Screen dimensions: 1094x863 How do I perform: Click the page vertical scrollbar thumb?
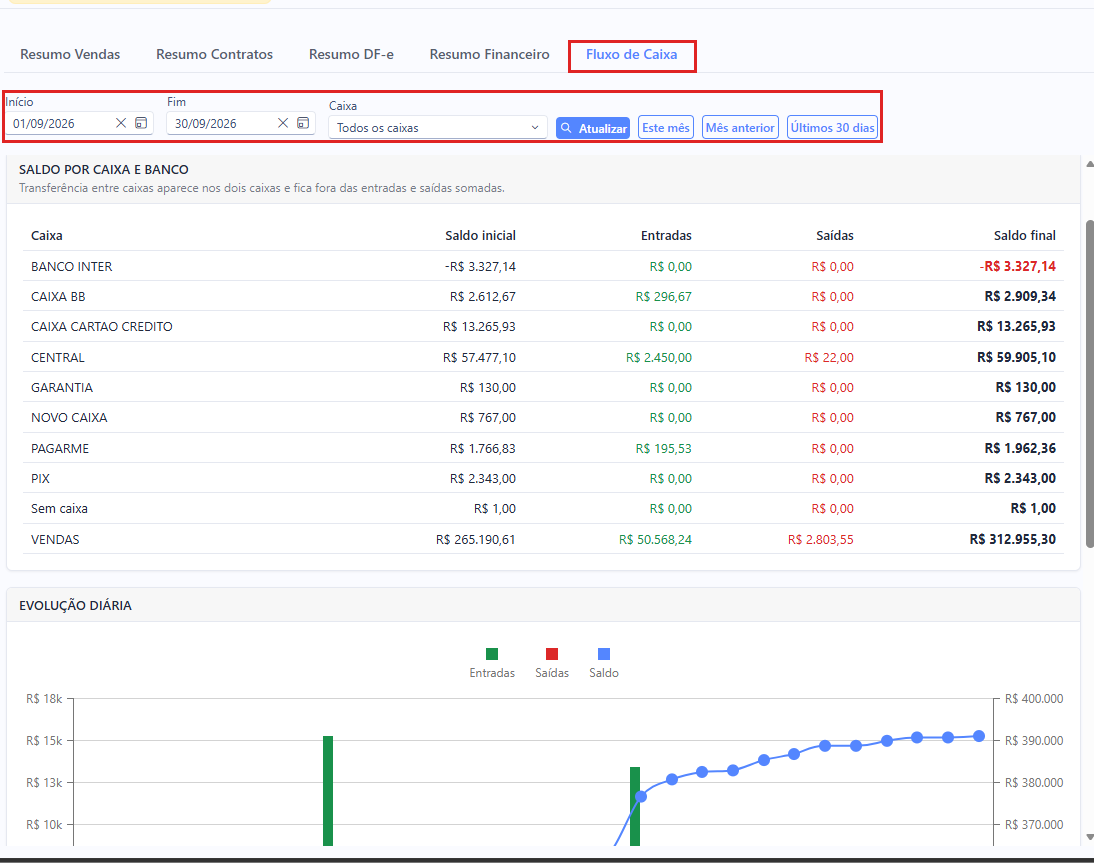click(x=1090, y=384)
